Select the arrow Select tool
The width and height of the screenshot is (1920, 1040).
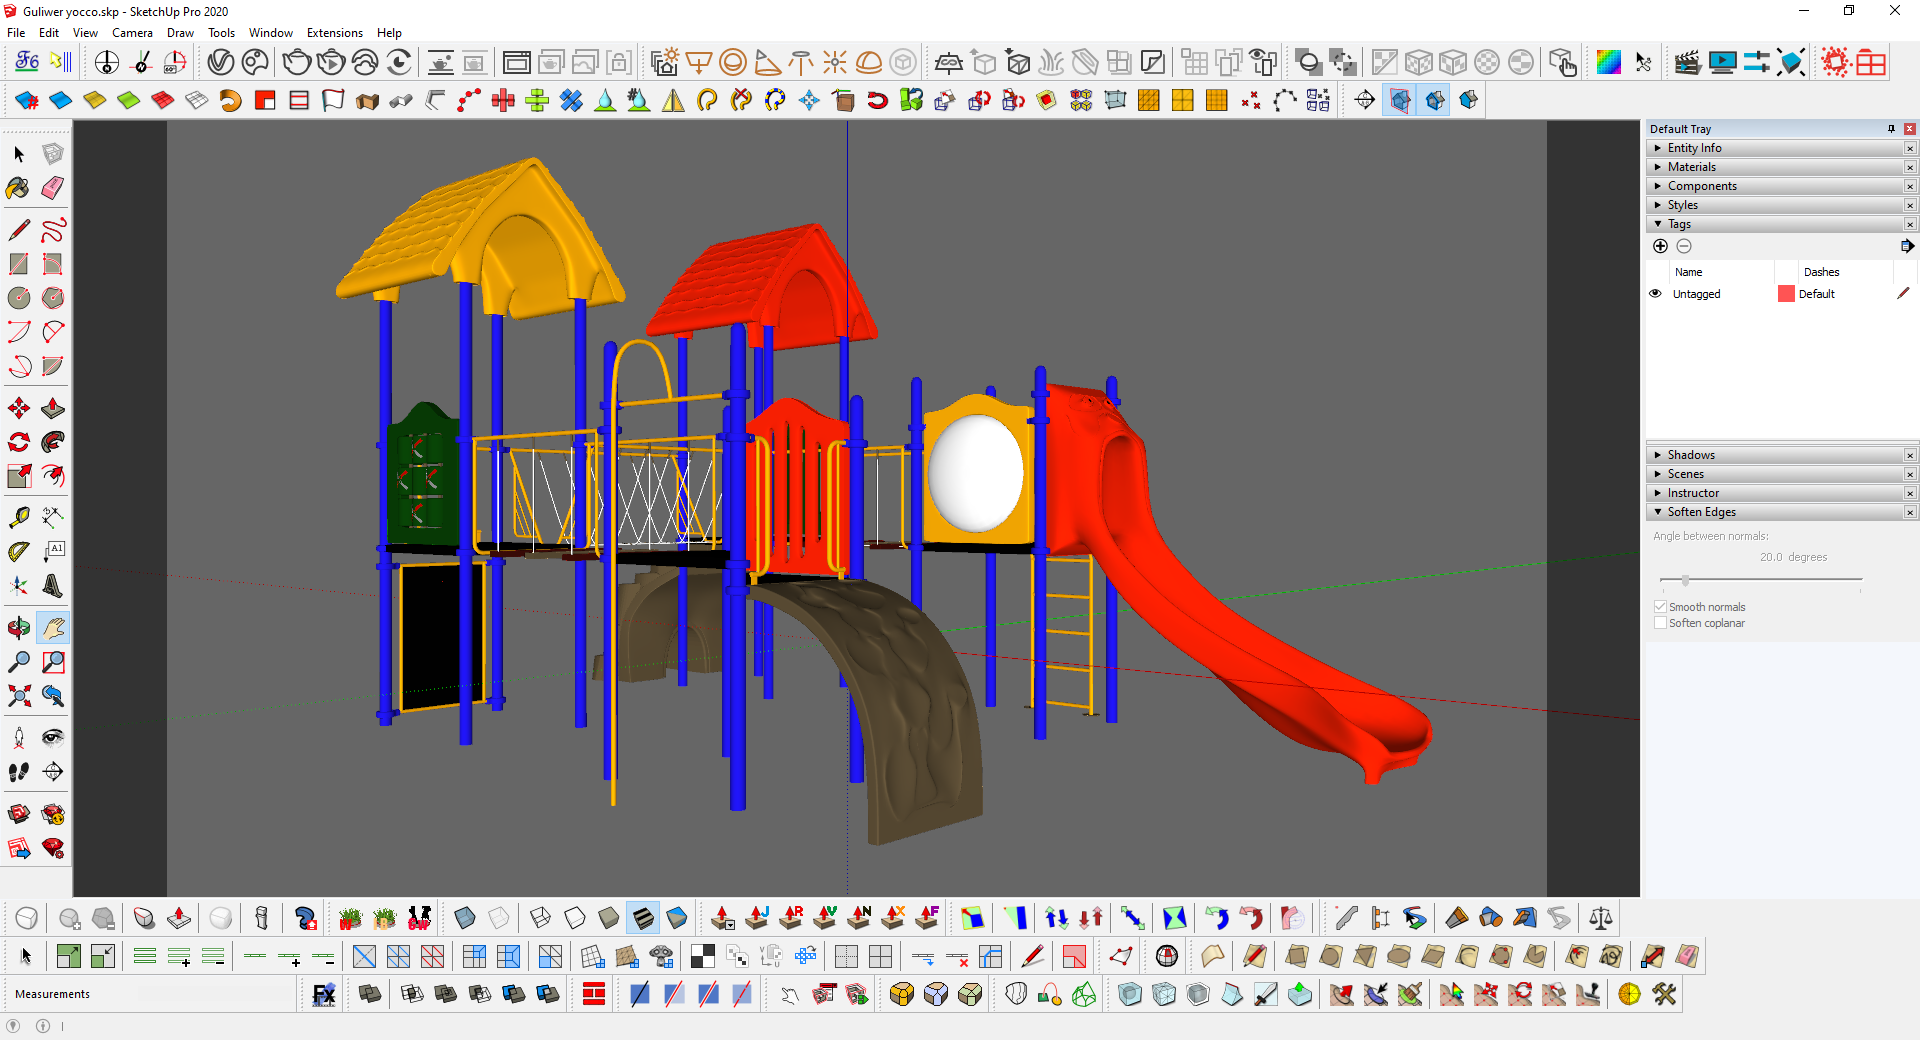point(19,154)
